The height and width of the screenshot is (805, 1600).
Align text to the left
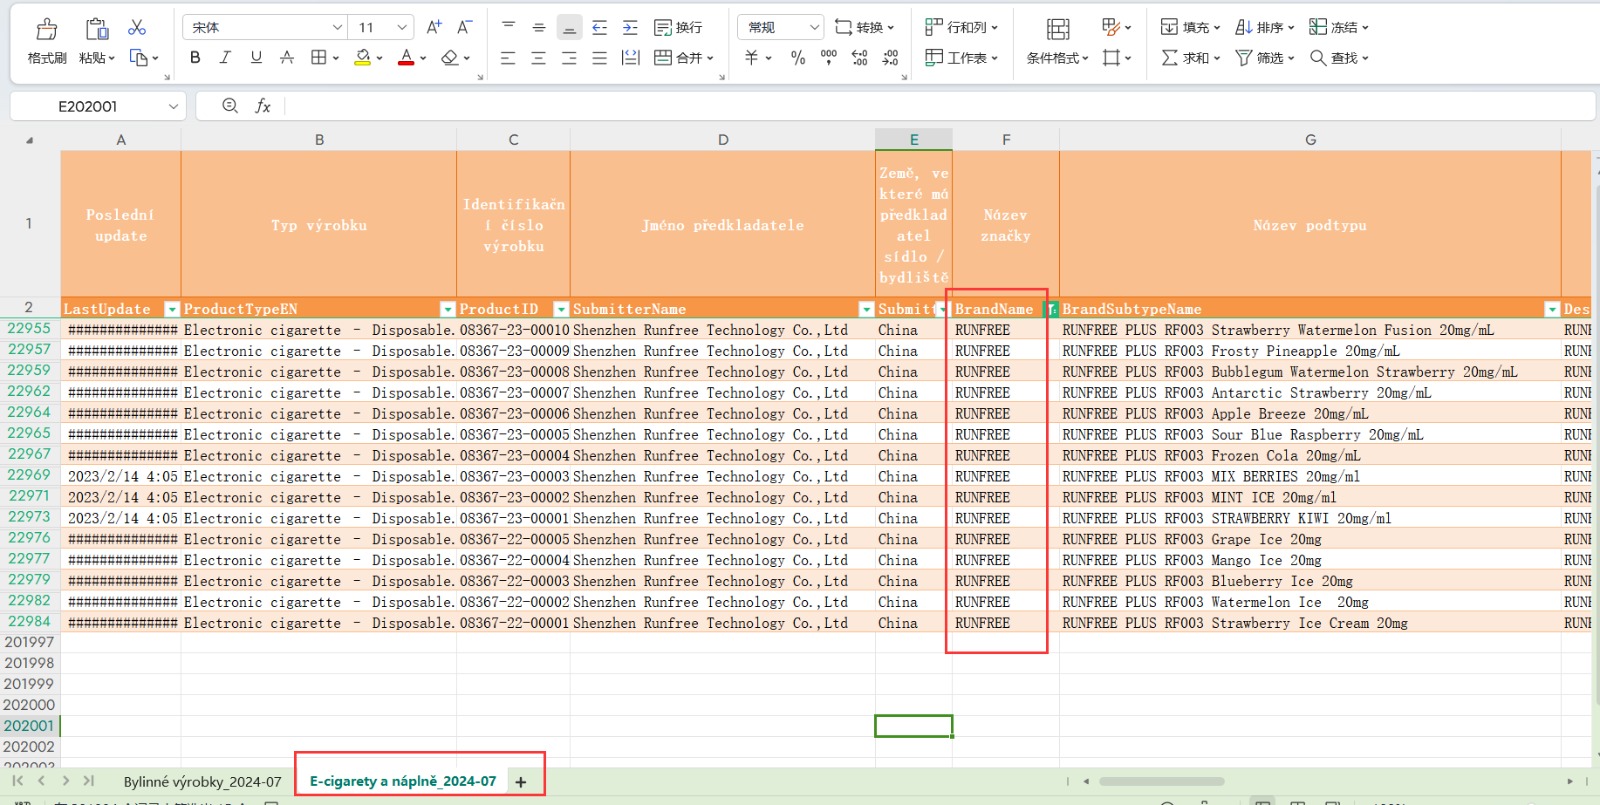pos(508,58)
